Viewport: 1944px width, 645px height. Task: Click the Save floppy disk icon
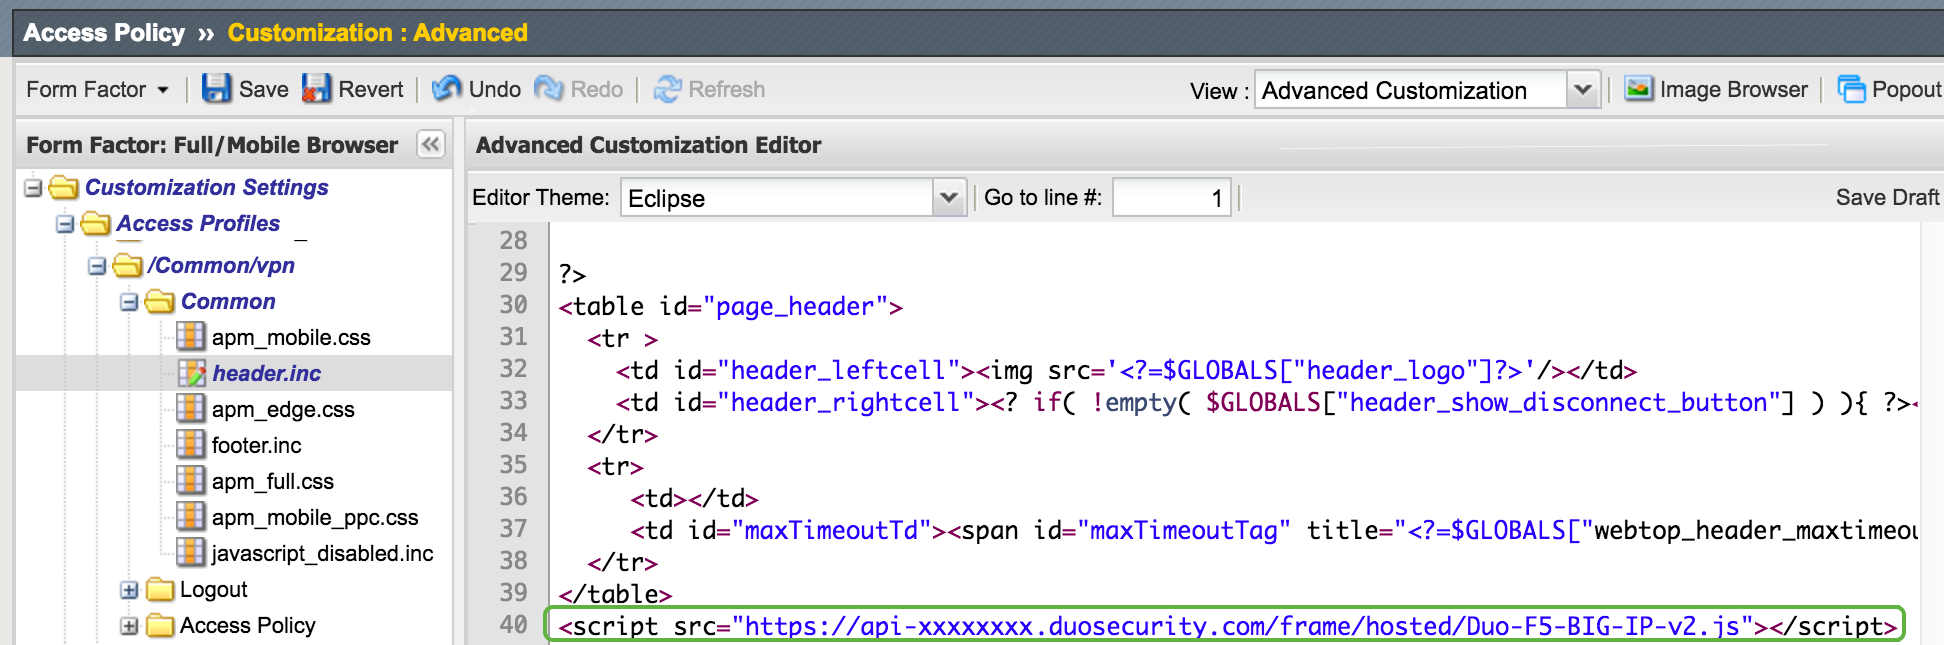pyautogui.click(x=216, y=89)
